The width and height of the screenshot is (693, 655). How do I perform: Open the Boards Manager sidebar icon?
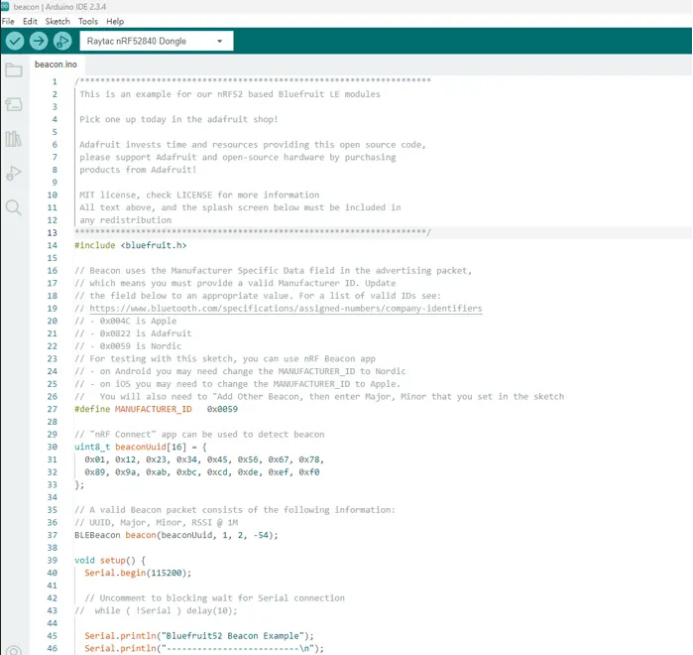(14, 104)
